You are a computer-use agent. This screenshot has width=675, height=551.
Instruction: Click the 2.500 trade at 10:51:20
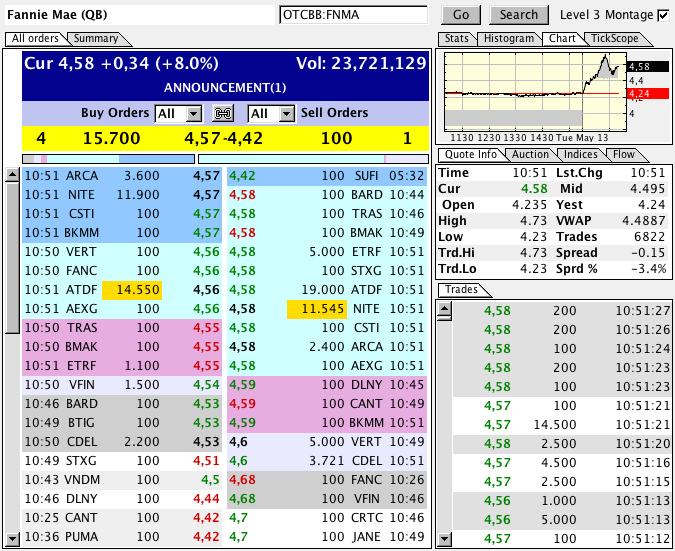point(562,444)
